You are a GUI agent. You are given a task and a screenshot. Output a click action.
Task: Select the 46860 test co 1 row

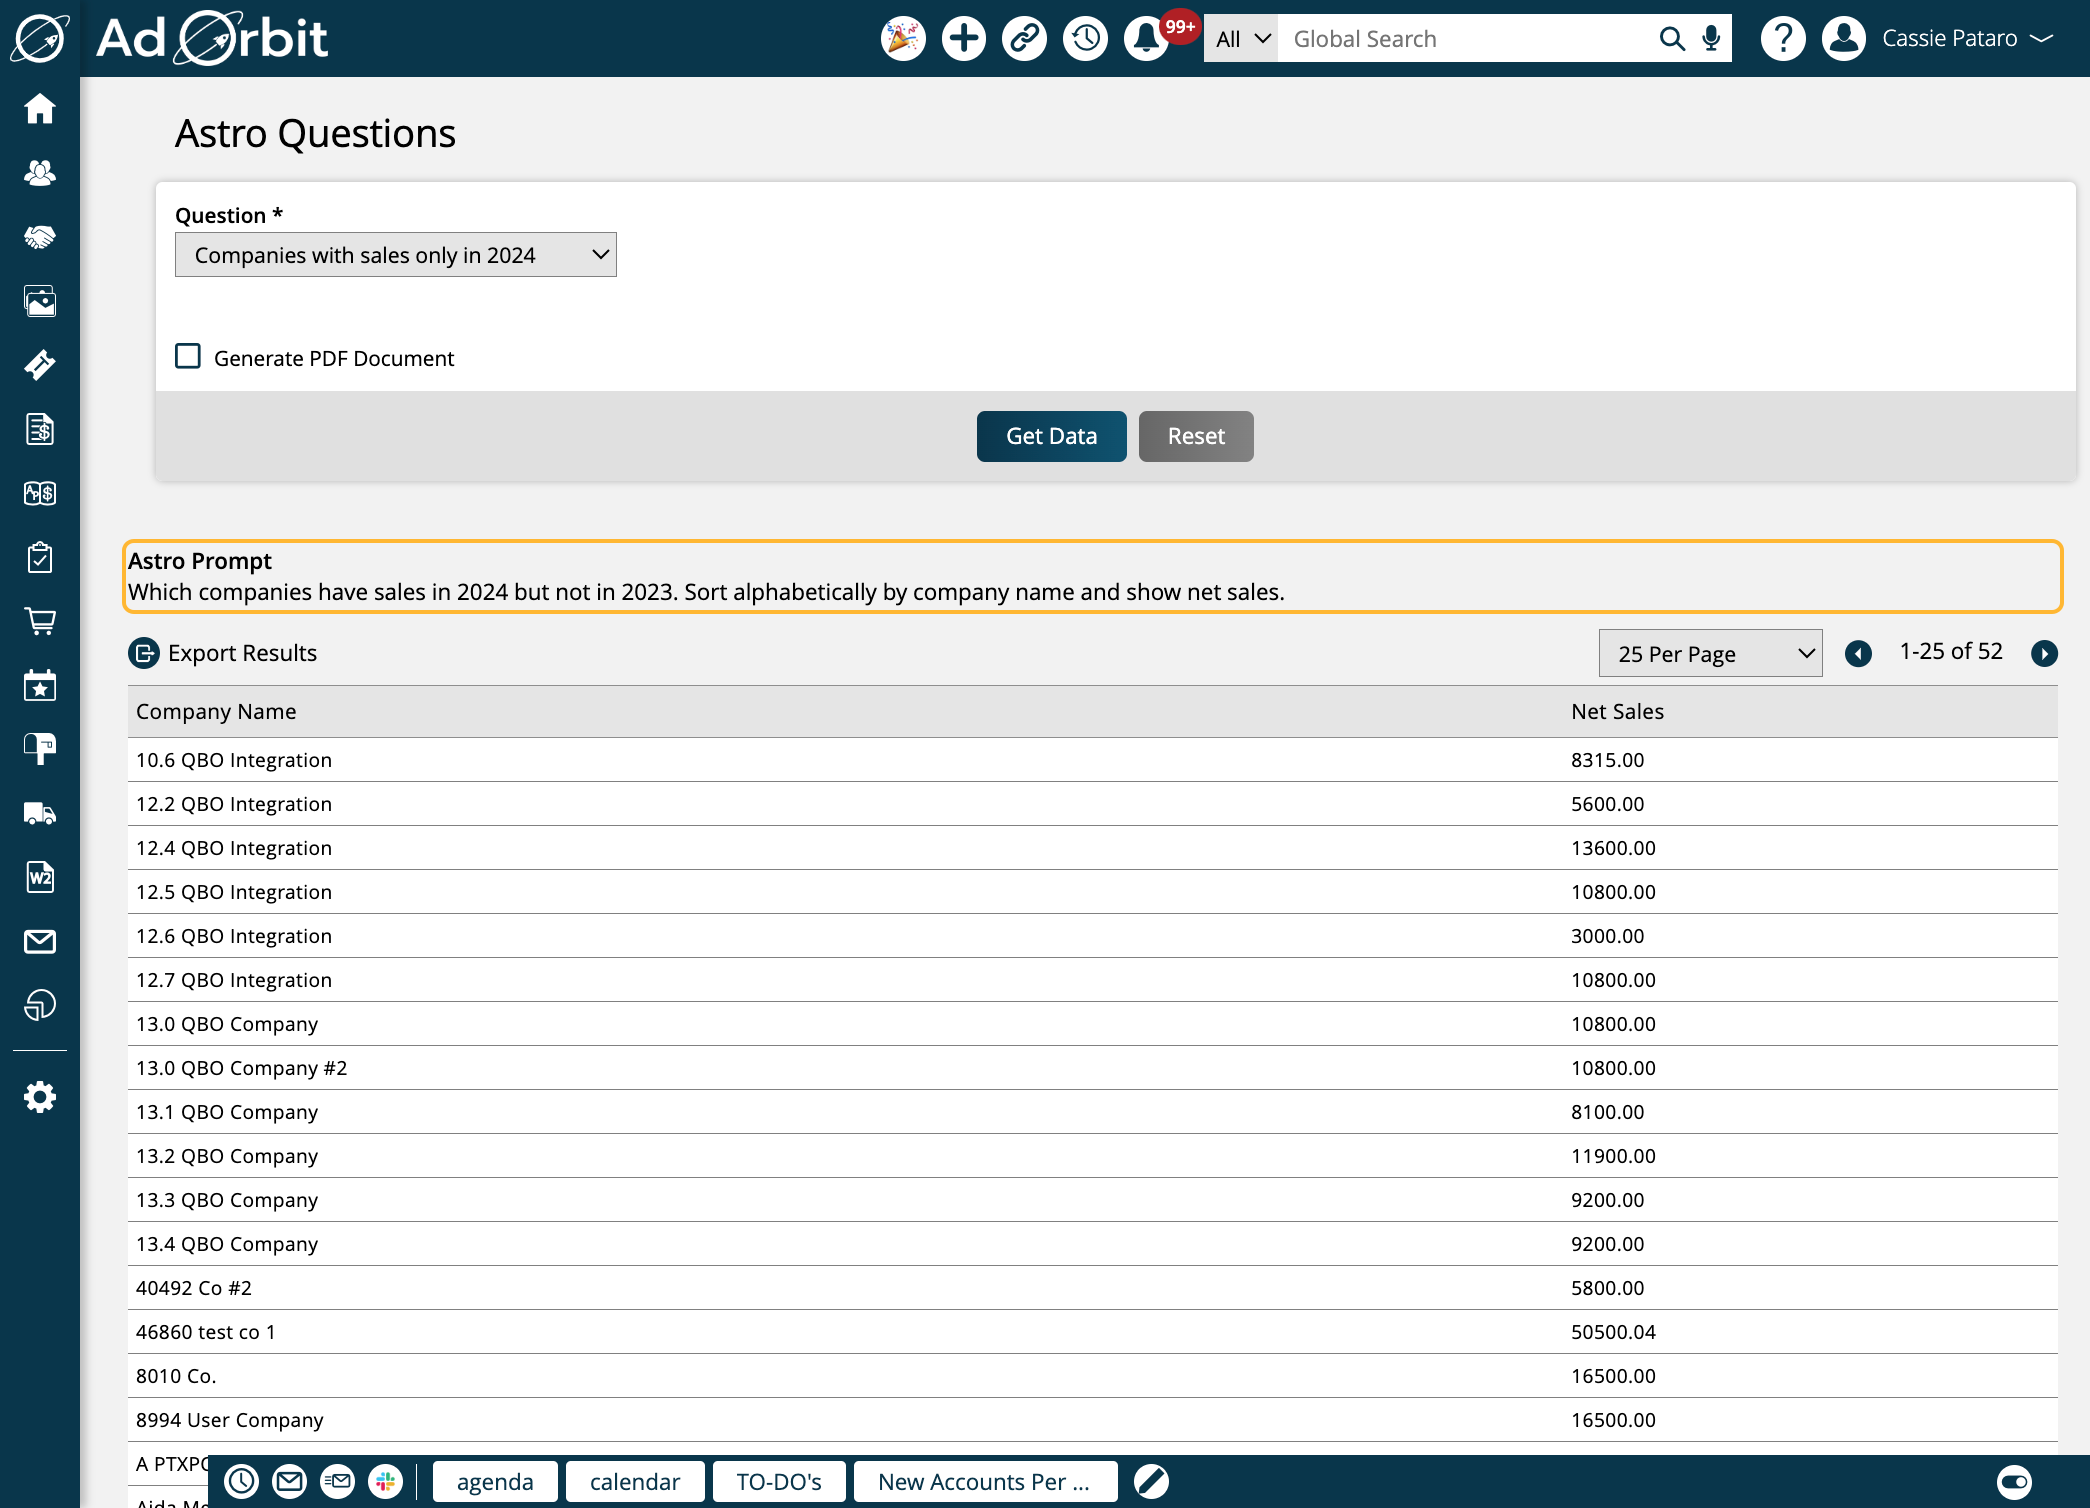tap(1093, 1332)
